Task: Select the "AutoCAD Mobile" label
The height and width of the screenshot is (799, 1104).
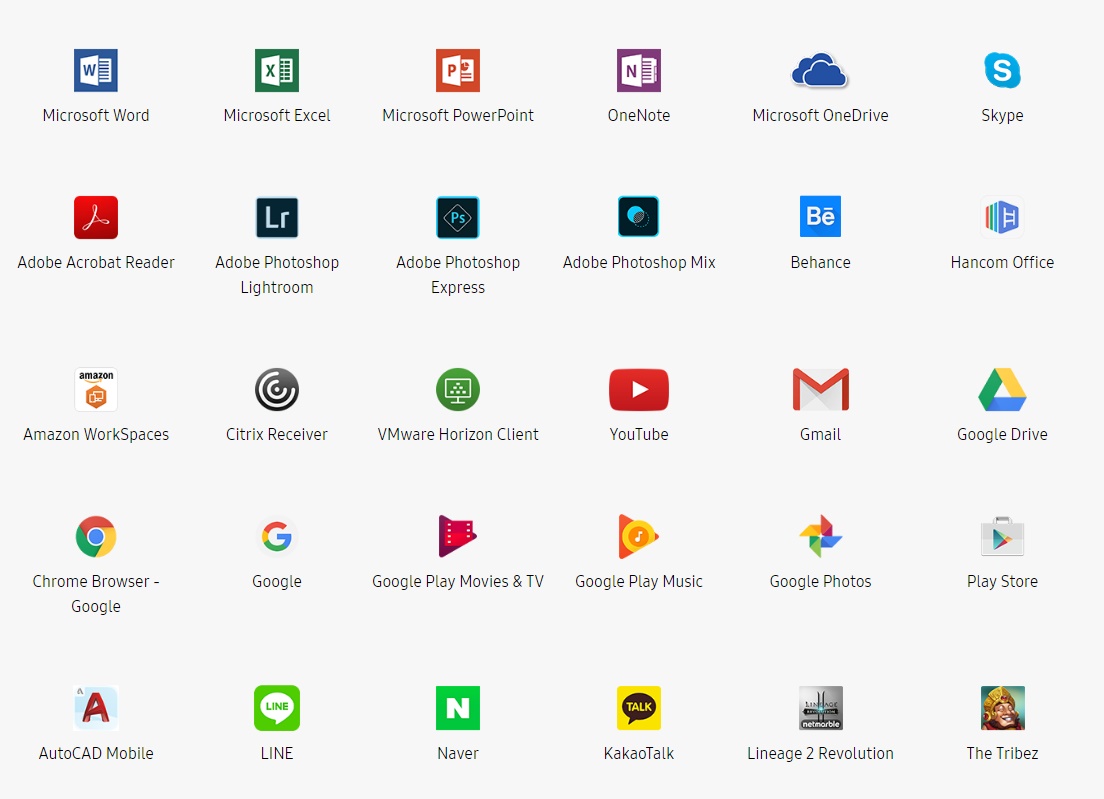Action: click(x=96, y=753)
